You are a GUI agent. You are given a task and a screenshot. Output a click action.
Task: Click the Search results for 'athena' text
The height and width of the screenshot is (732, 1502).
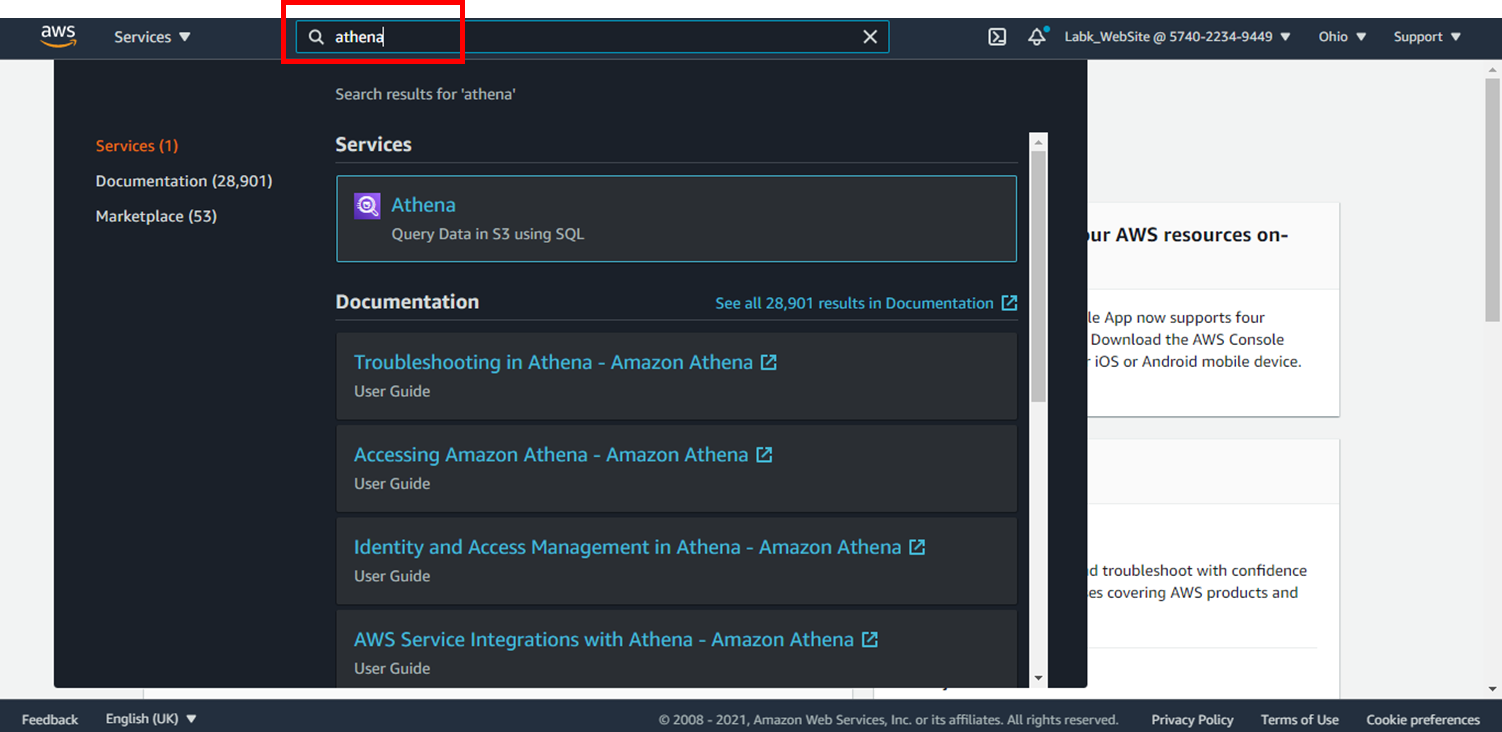[425, 94]
